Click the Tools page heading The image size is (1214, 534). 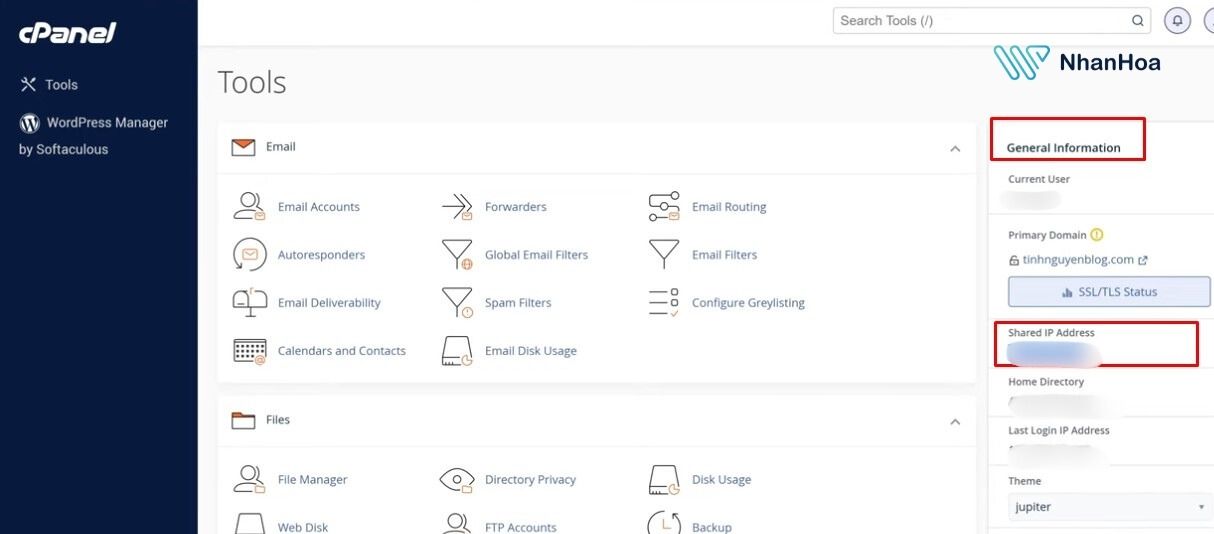(x=252, y=82)
